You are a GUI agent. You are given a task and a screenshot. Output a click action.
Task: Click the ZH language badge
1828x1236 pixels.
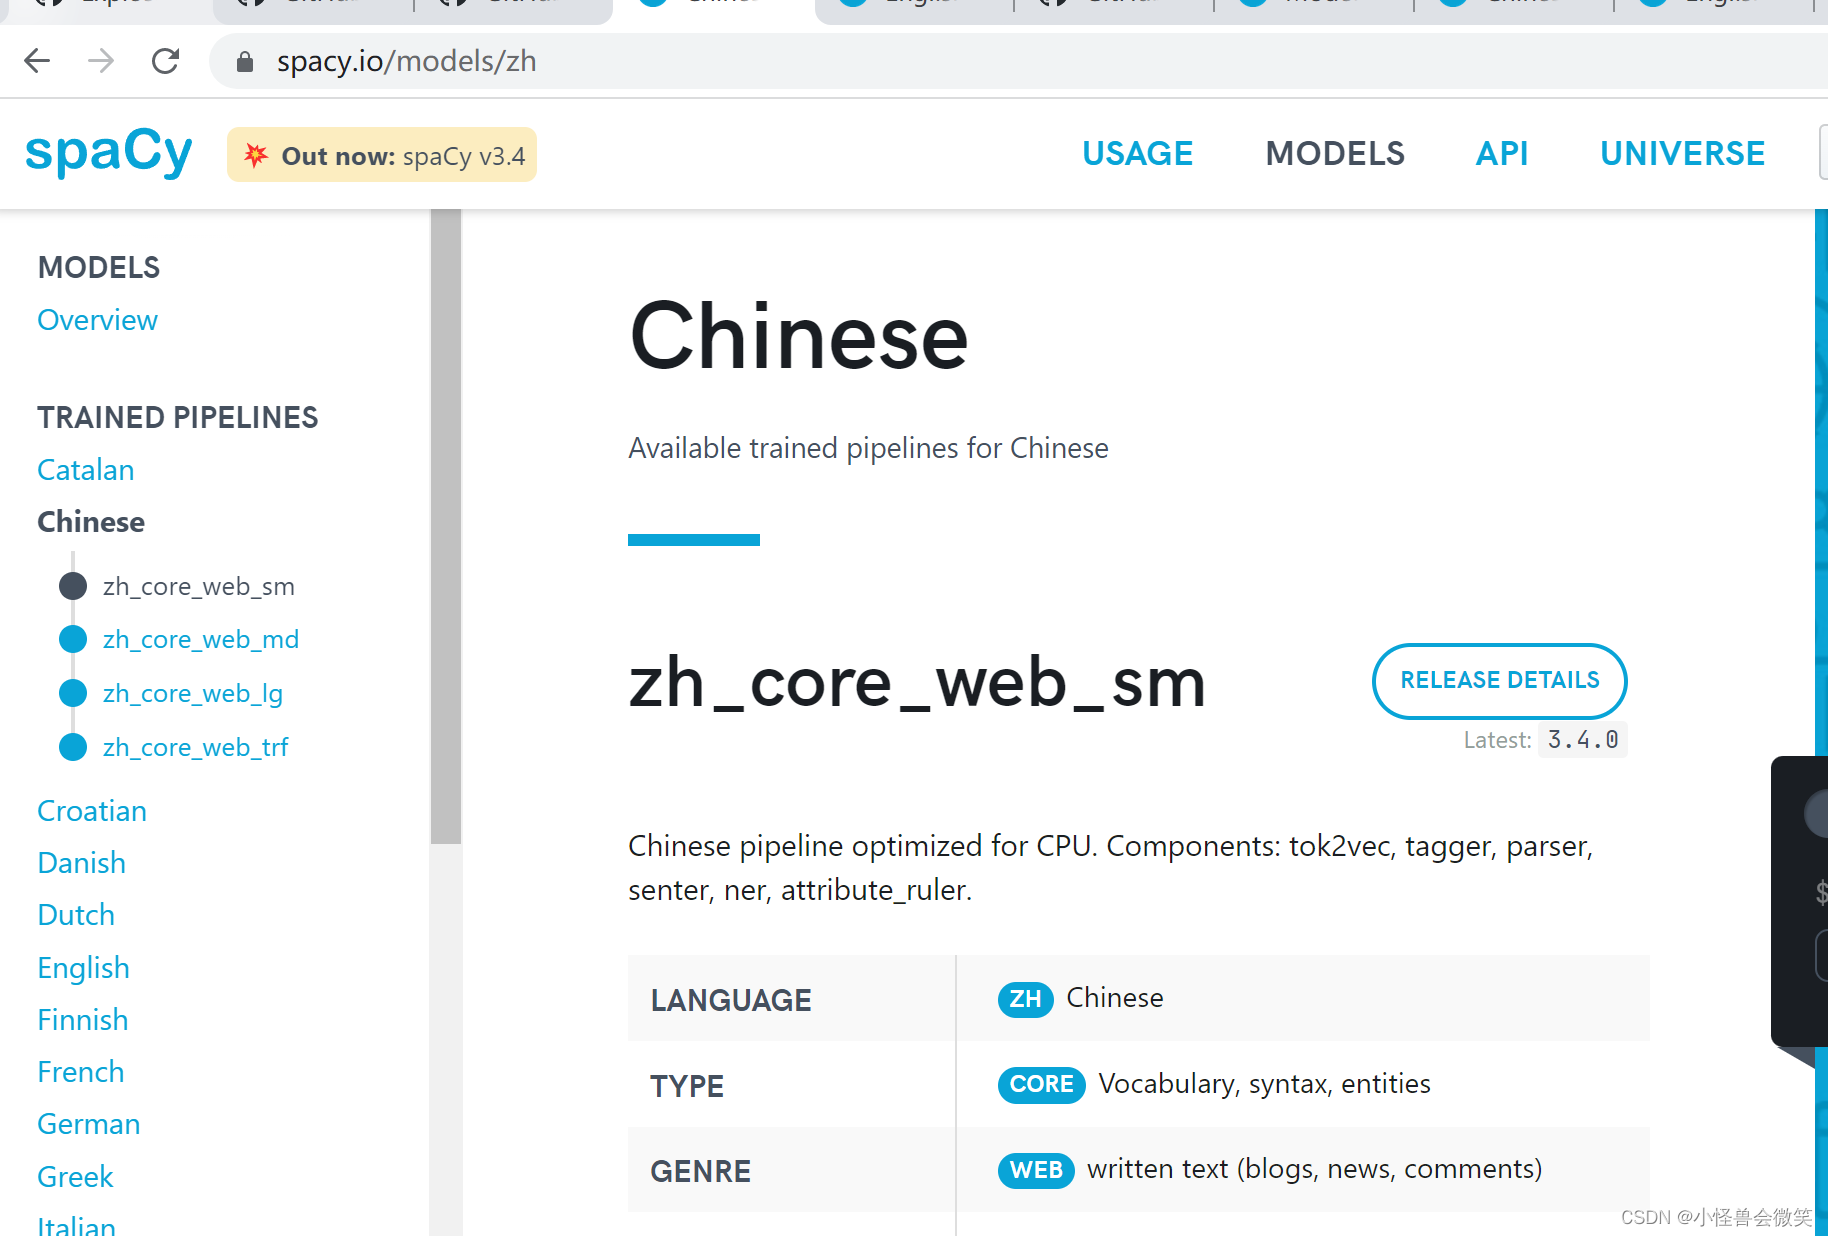point(1025,999)
